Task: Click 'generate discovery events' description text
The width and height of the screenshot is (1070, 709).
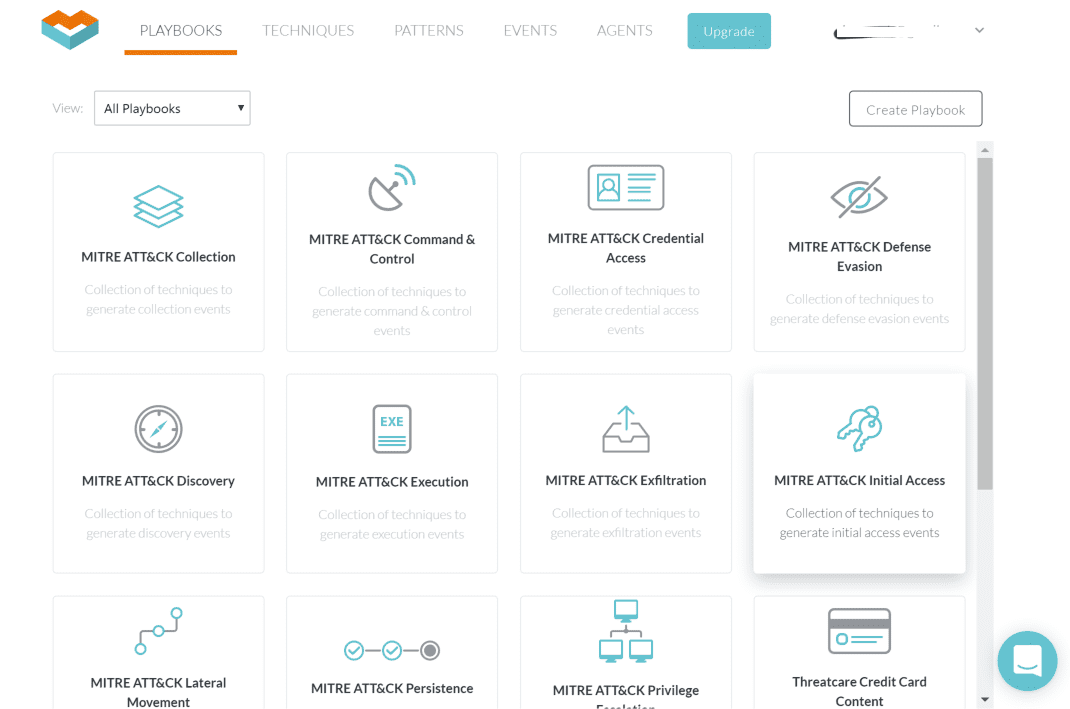Action: 158,533
